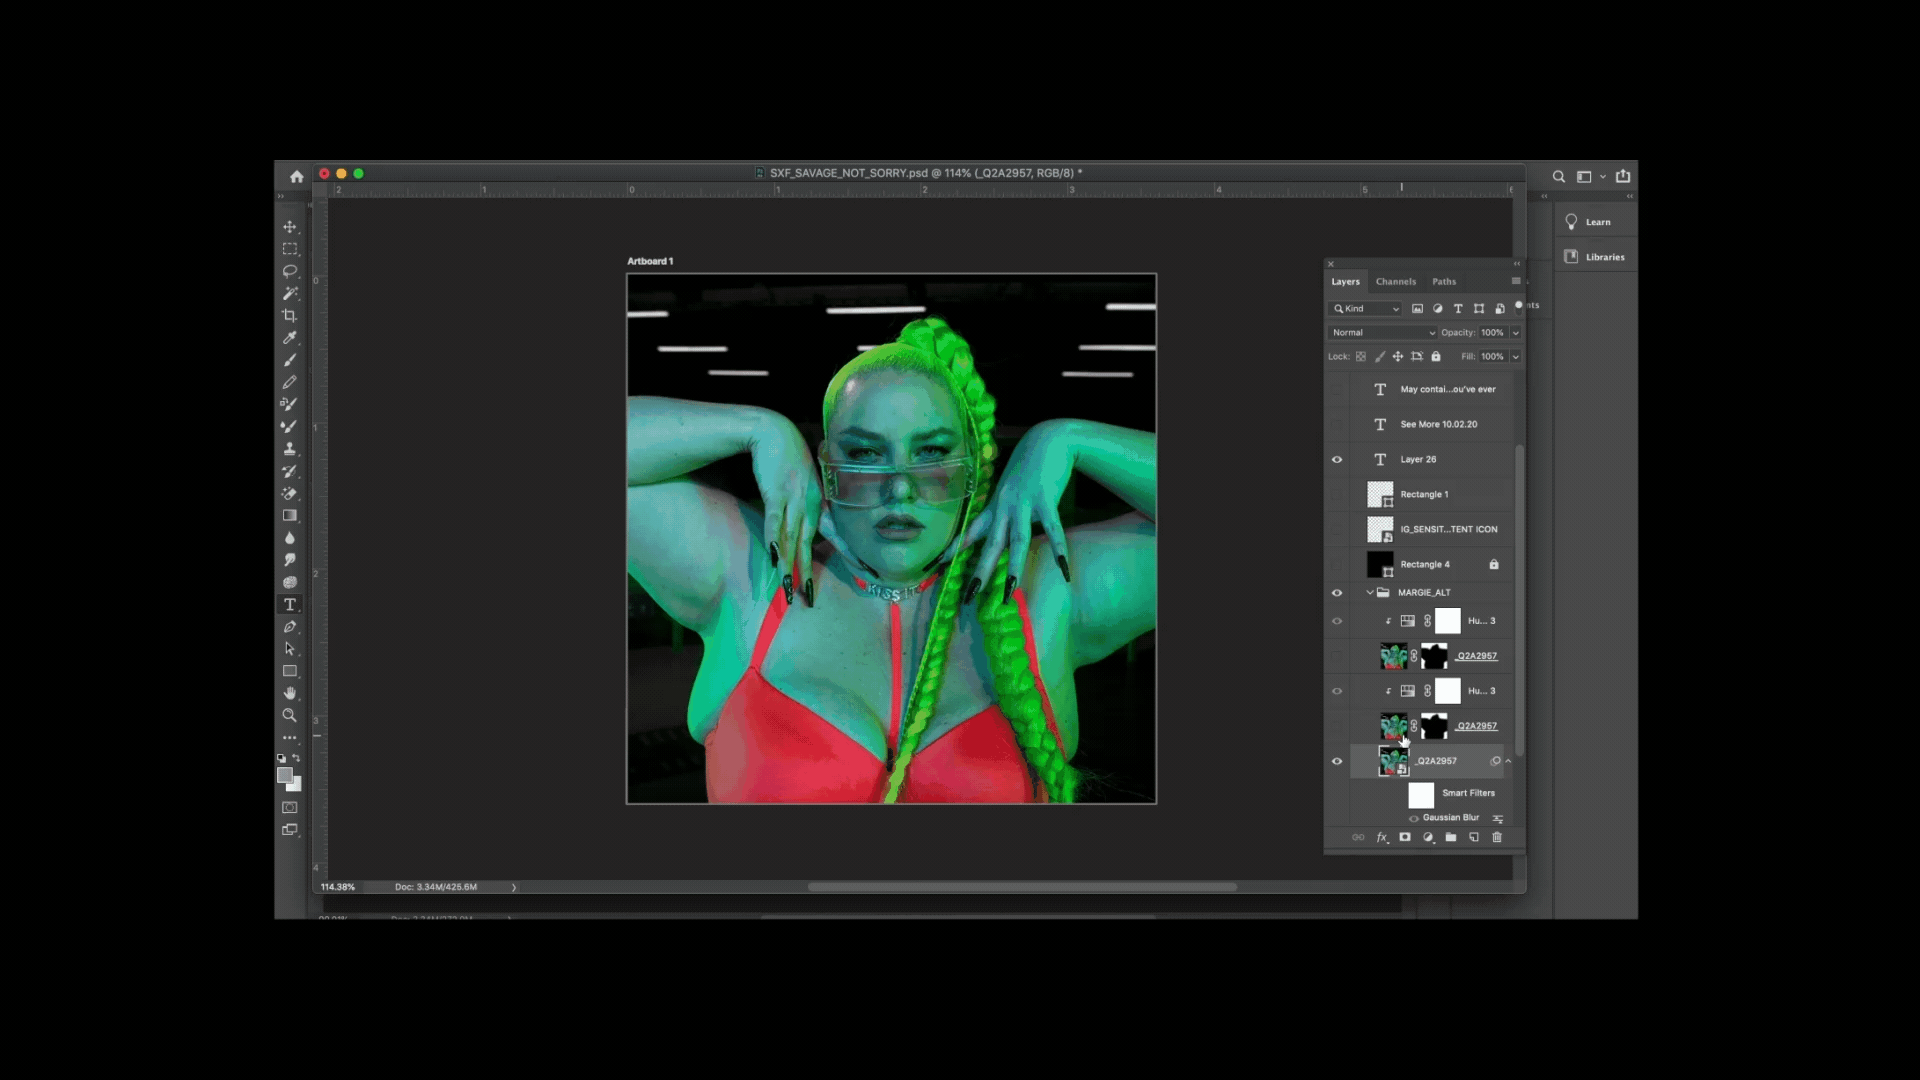This screenshot has width=1920, height=1080.
Task: Select the Eyedropper tool
Action: [289, 338]
